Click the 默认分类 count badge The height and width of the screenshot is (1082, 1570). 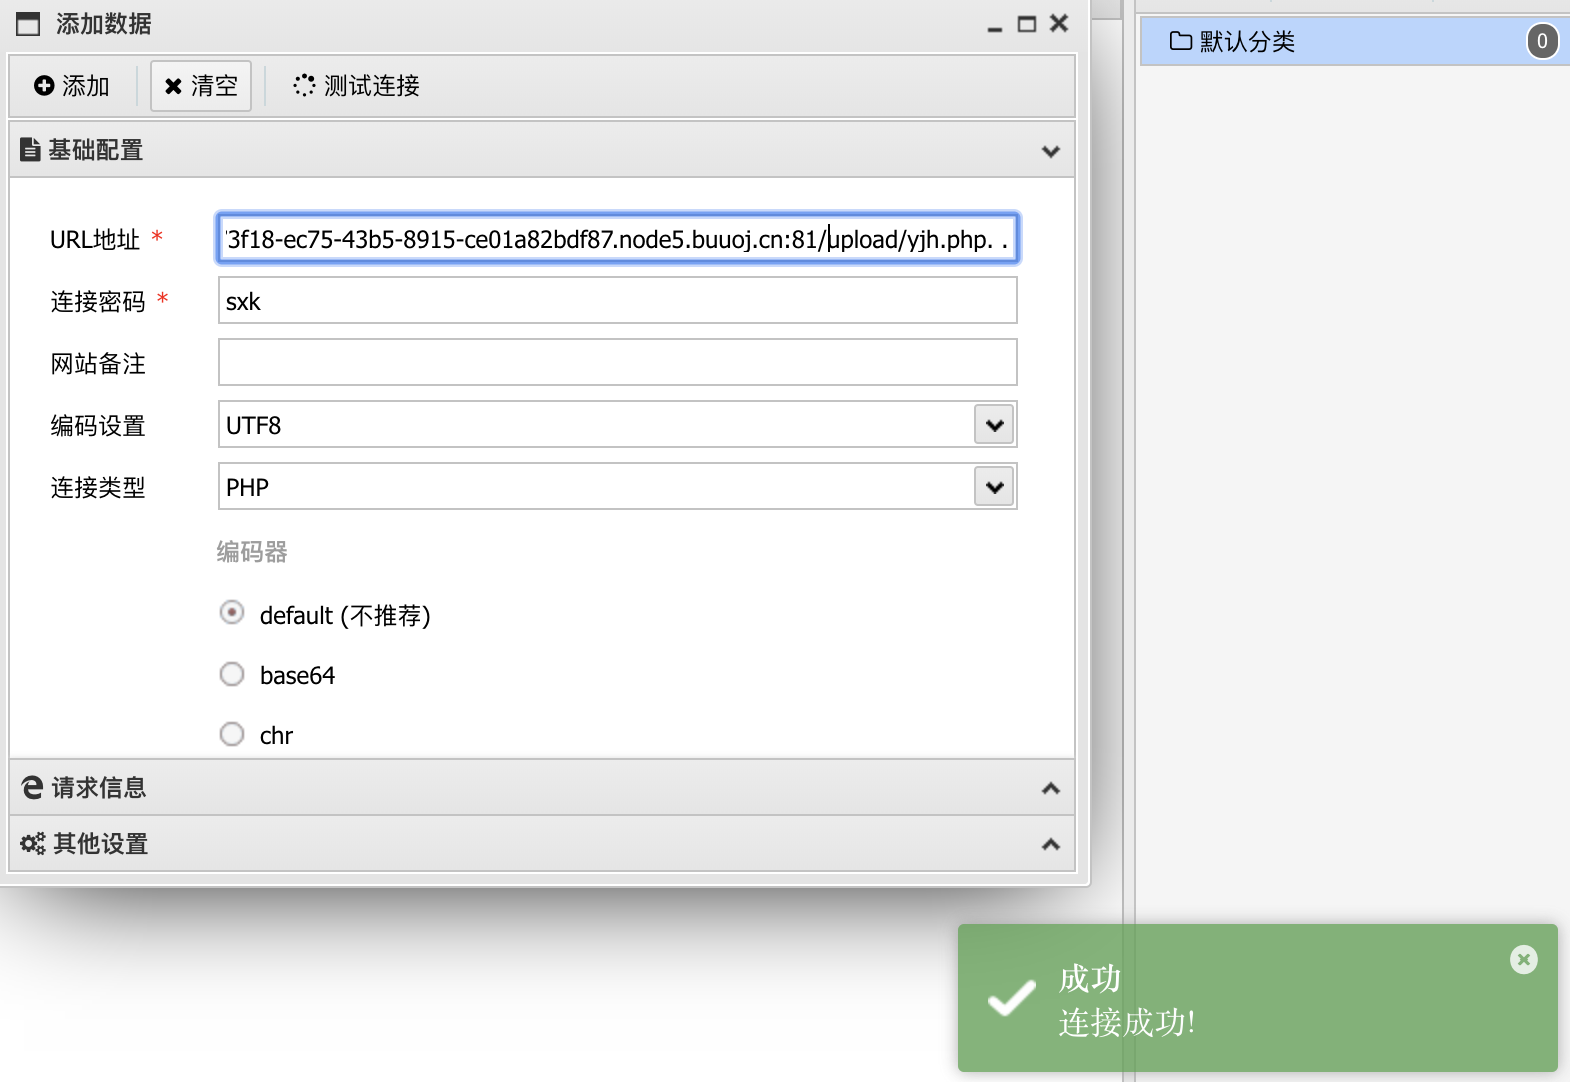(x=1542, y=42)
